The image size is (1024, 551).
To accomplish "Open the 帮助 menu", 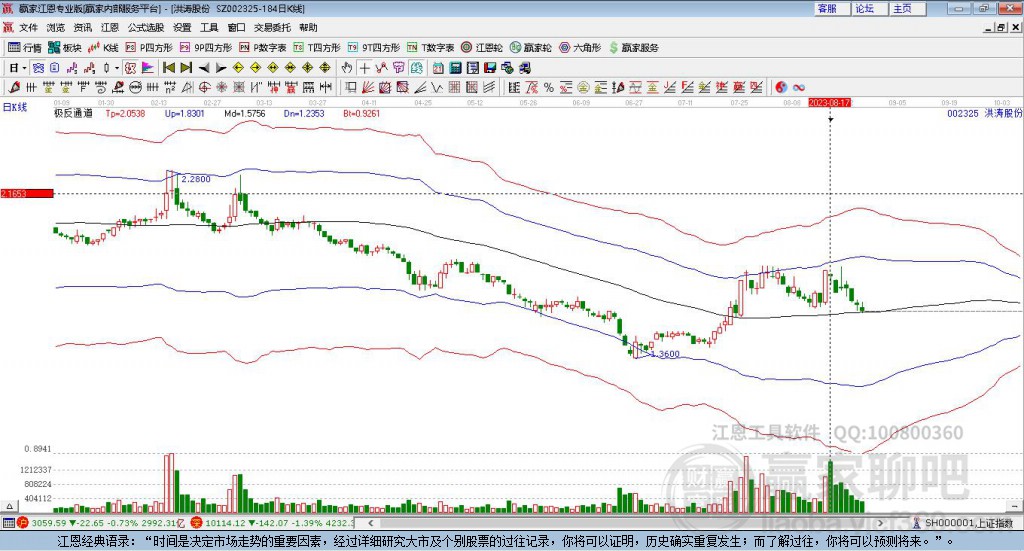I will (x=308, y=27).
